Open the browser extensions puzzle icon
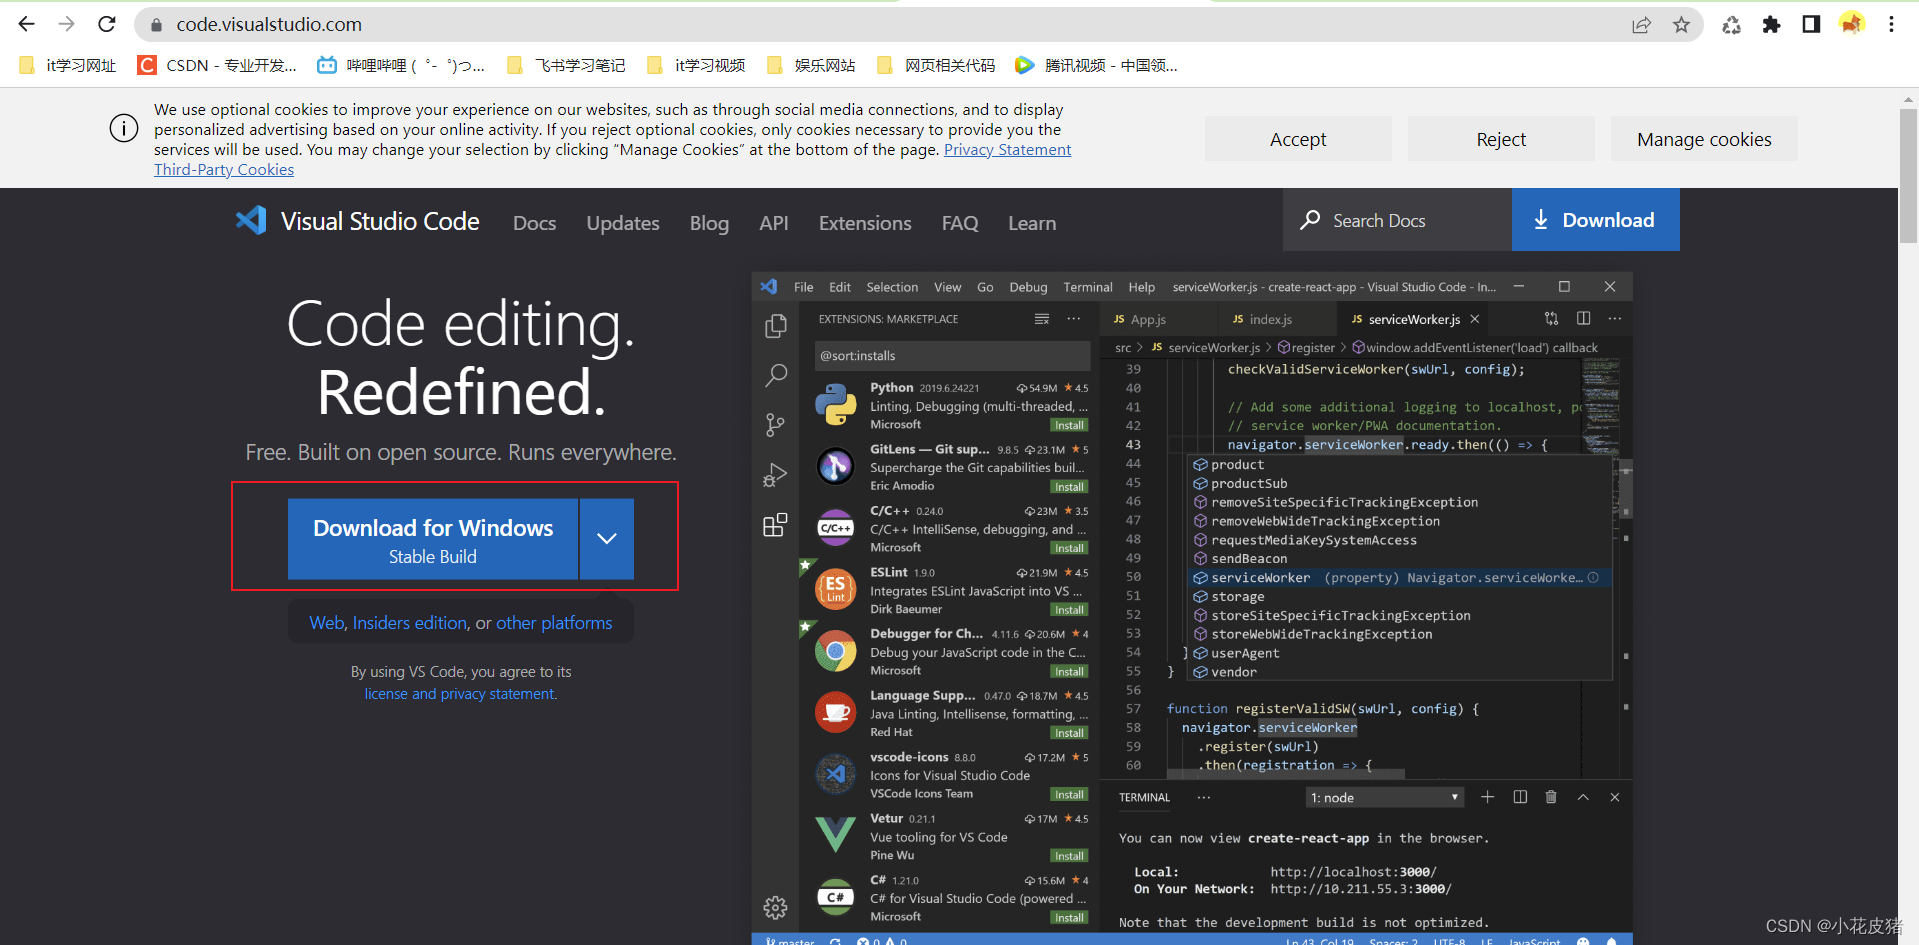This screenshot has height=945, width=1919. pos(1771,25)
